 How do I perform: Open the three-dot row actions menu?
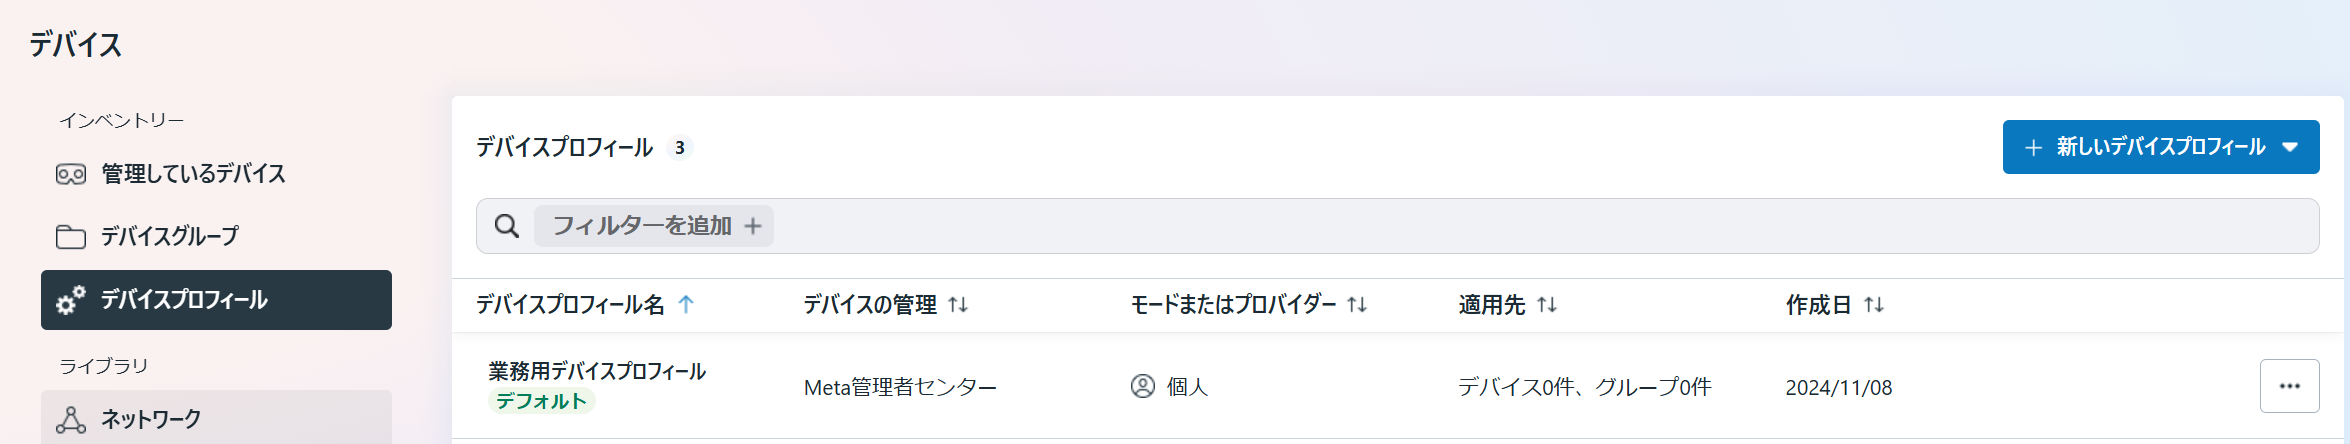pyautogui.click(x=2289, y=386)
